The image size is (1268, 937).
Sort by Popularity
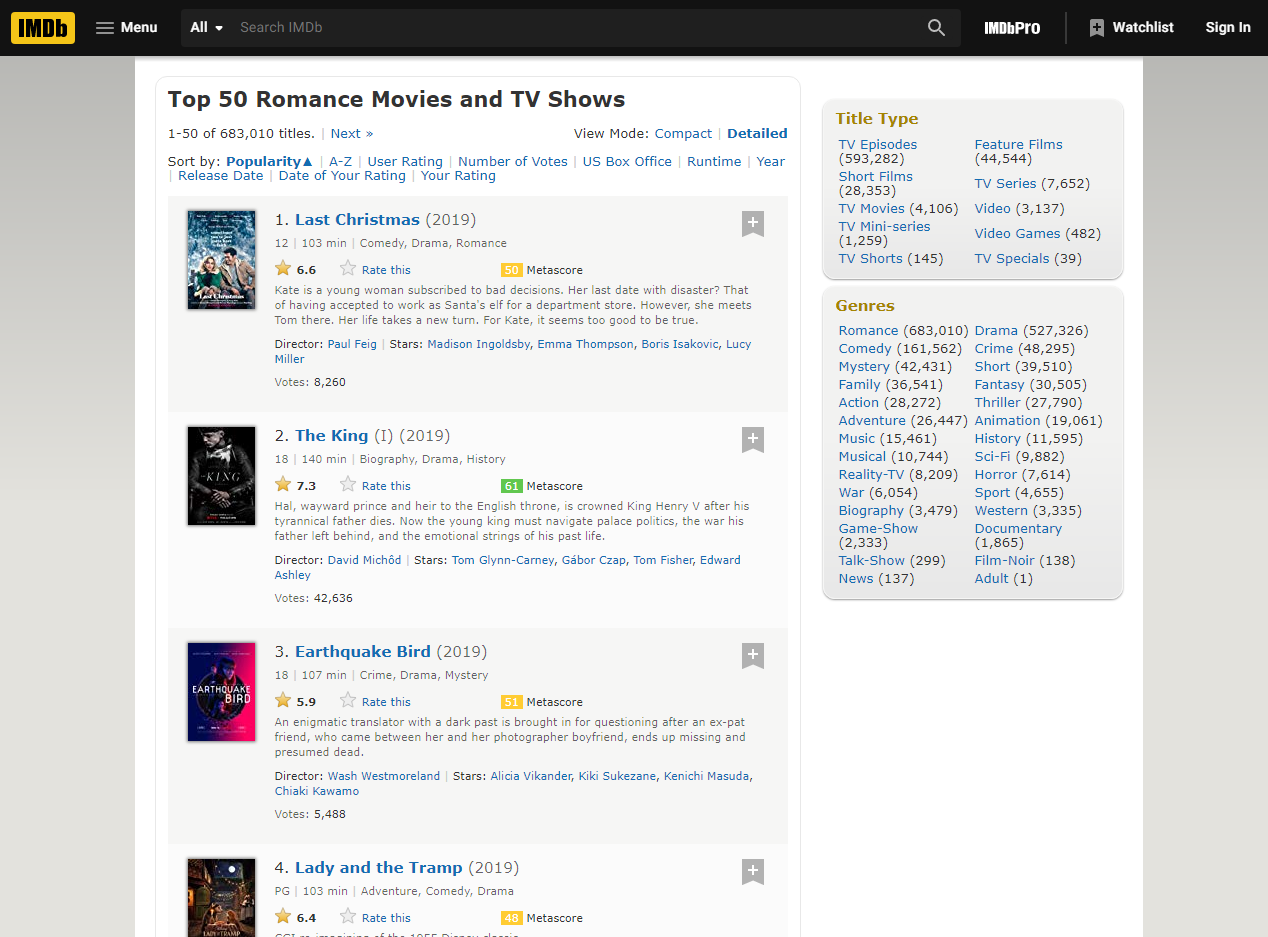pyautogui.click(x=269, y=162)
